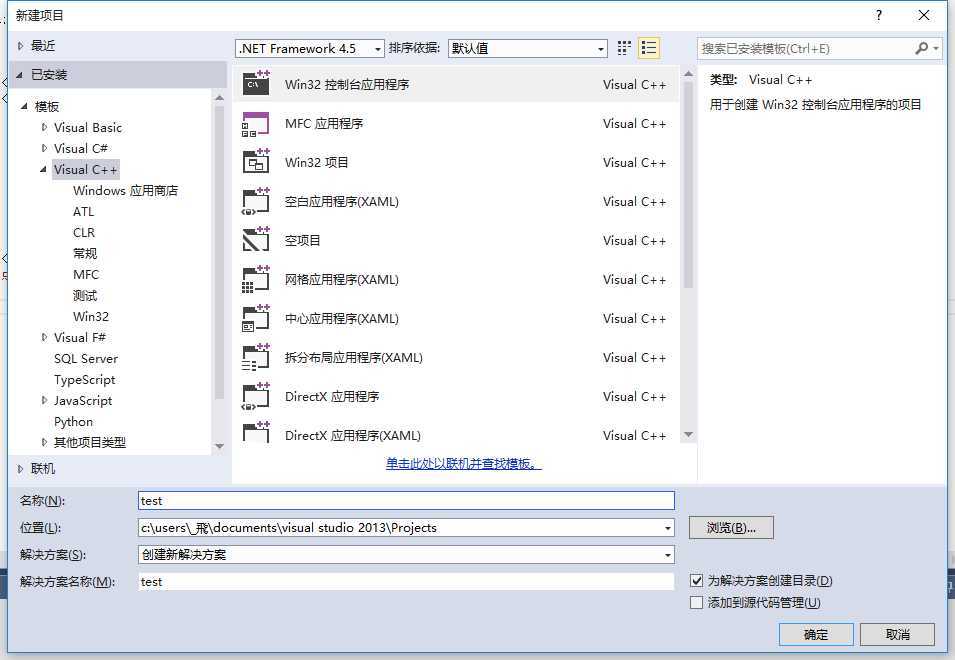Select the 空项目 template icon
This screenshot has height=660, width=955.
point(256,240)
